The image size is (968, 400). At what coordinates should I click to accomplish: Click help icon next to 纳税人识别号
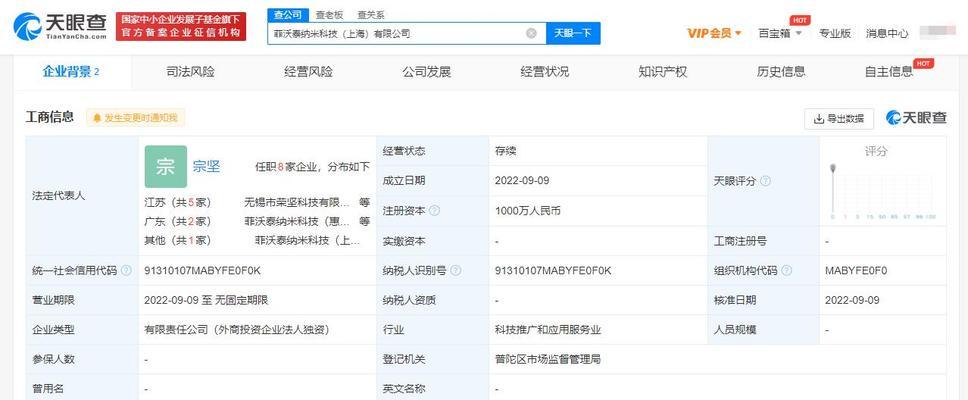(456, 270)
